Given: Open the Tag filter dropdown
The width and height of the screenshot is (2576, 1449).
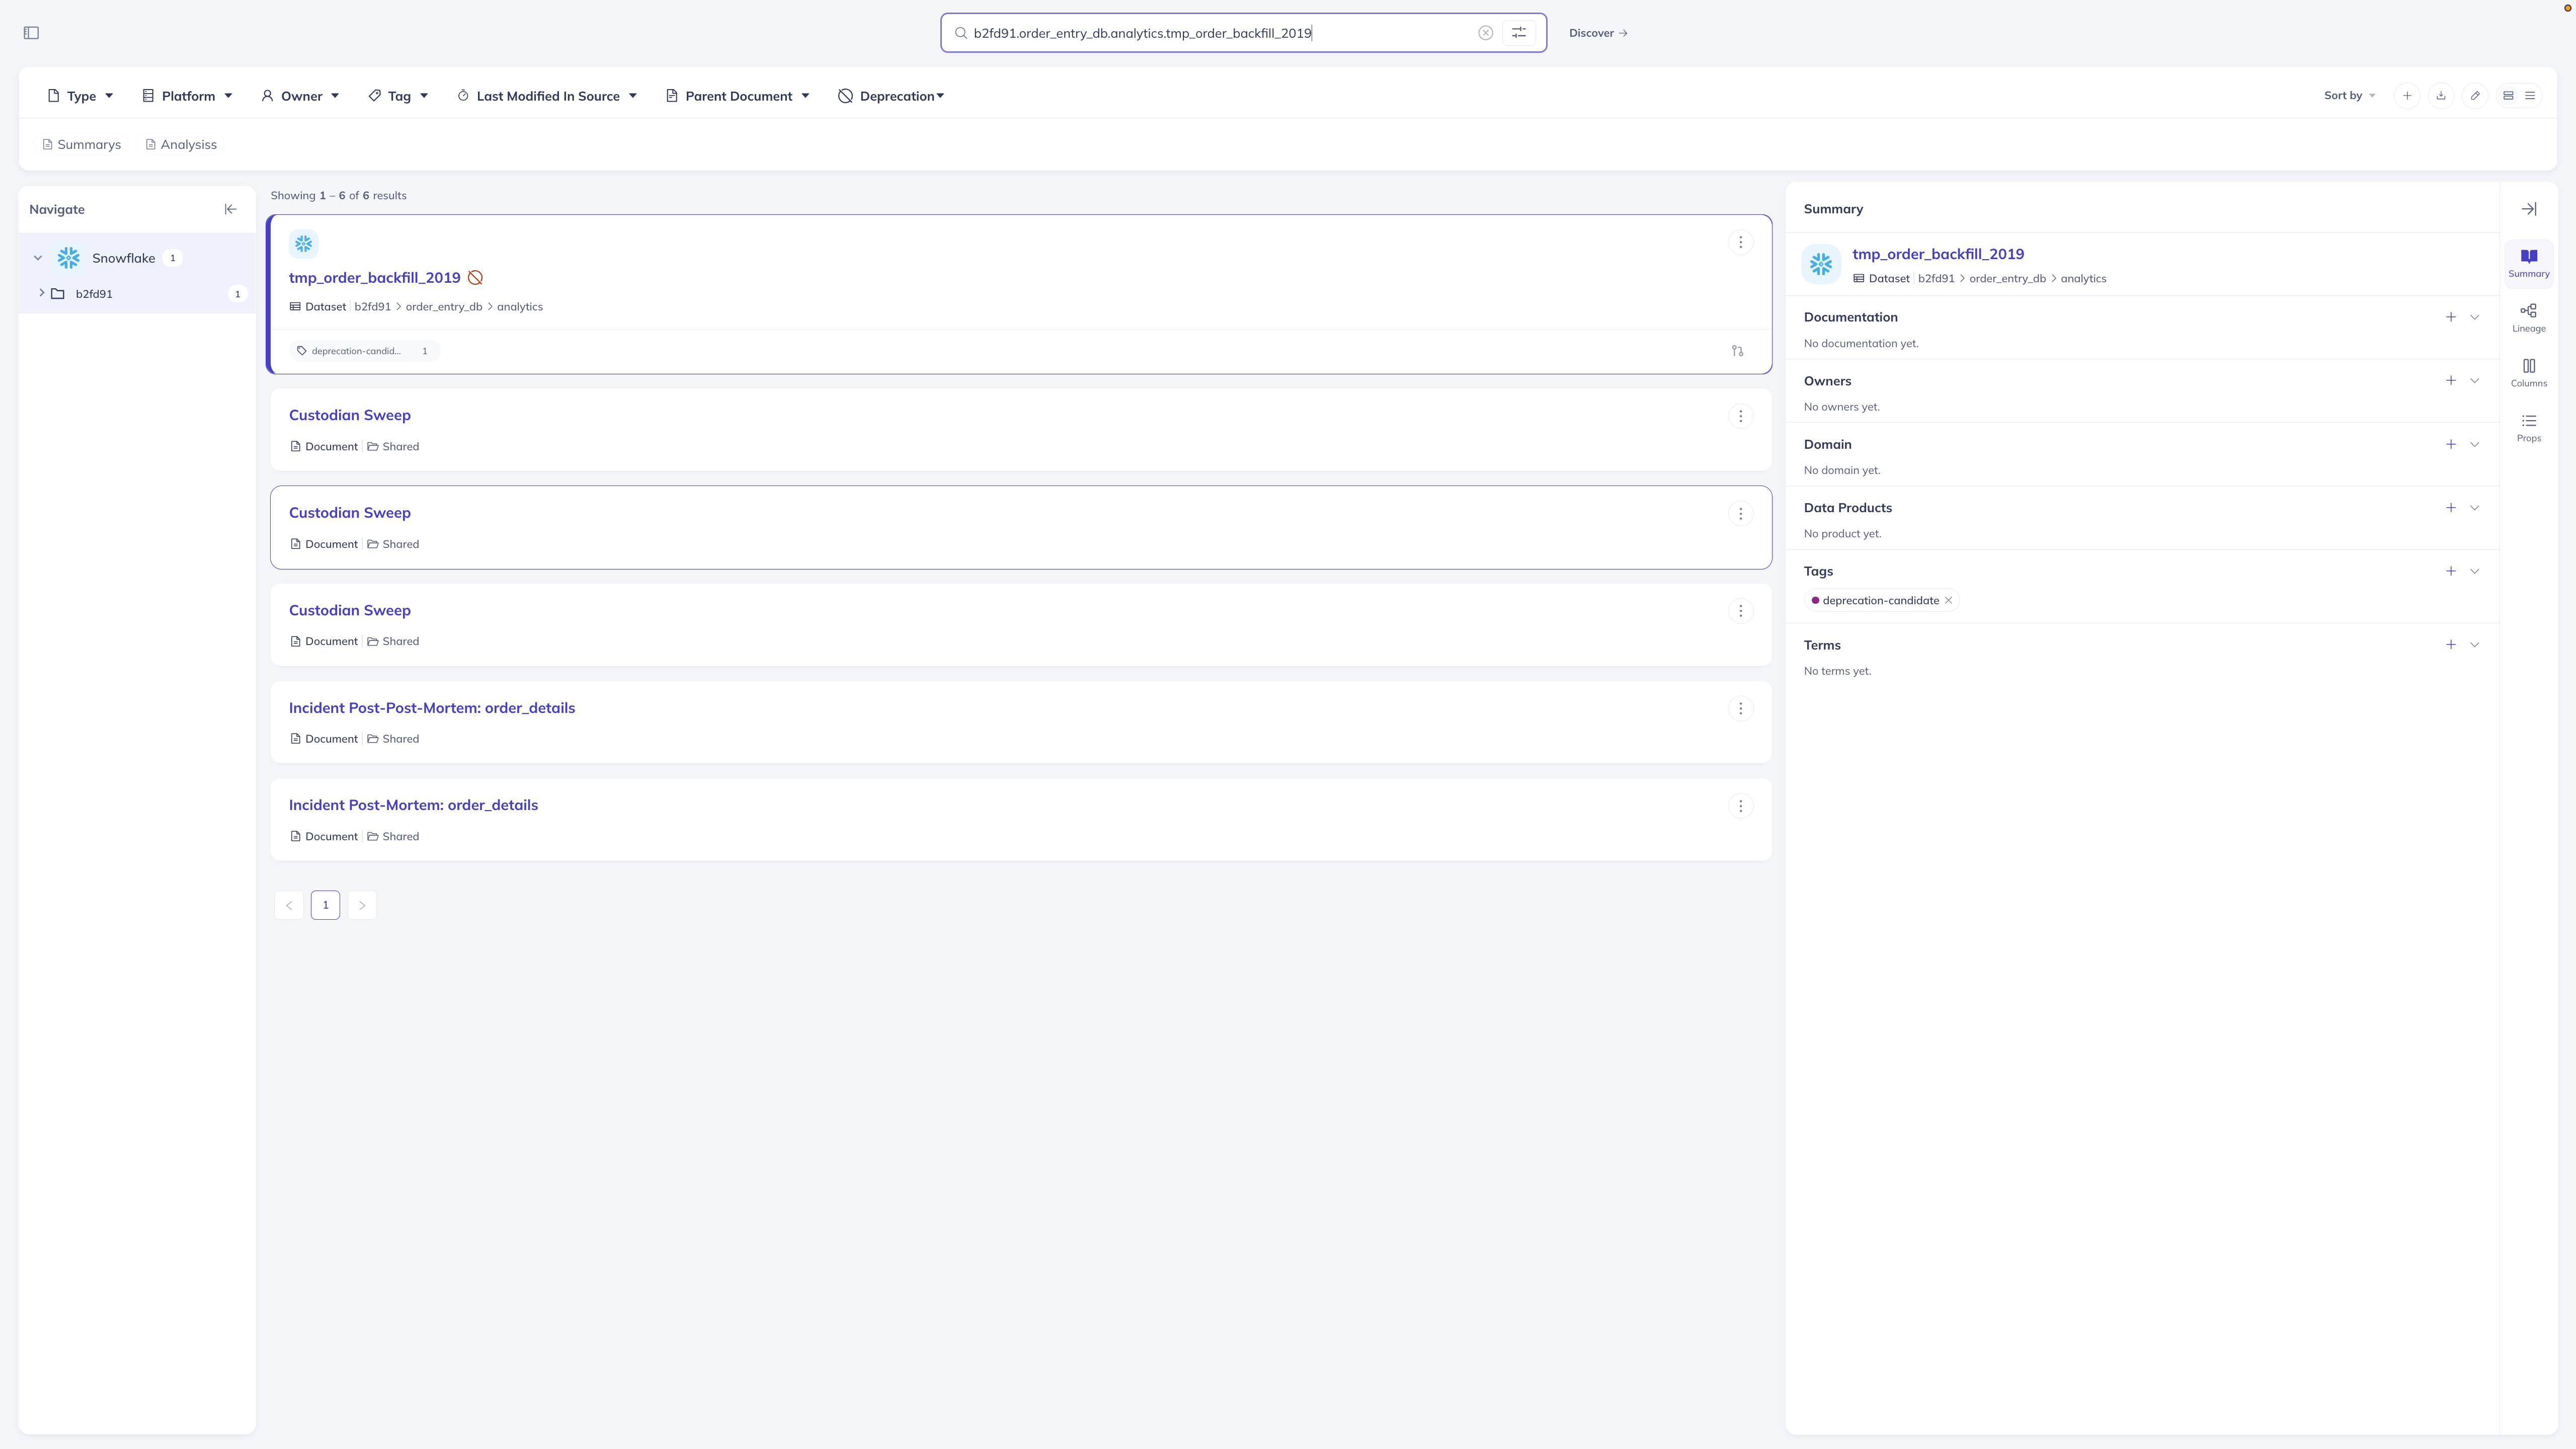Looking at the screenshot, I should 398,96.
